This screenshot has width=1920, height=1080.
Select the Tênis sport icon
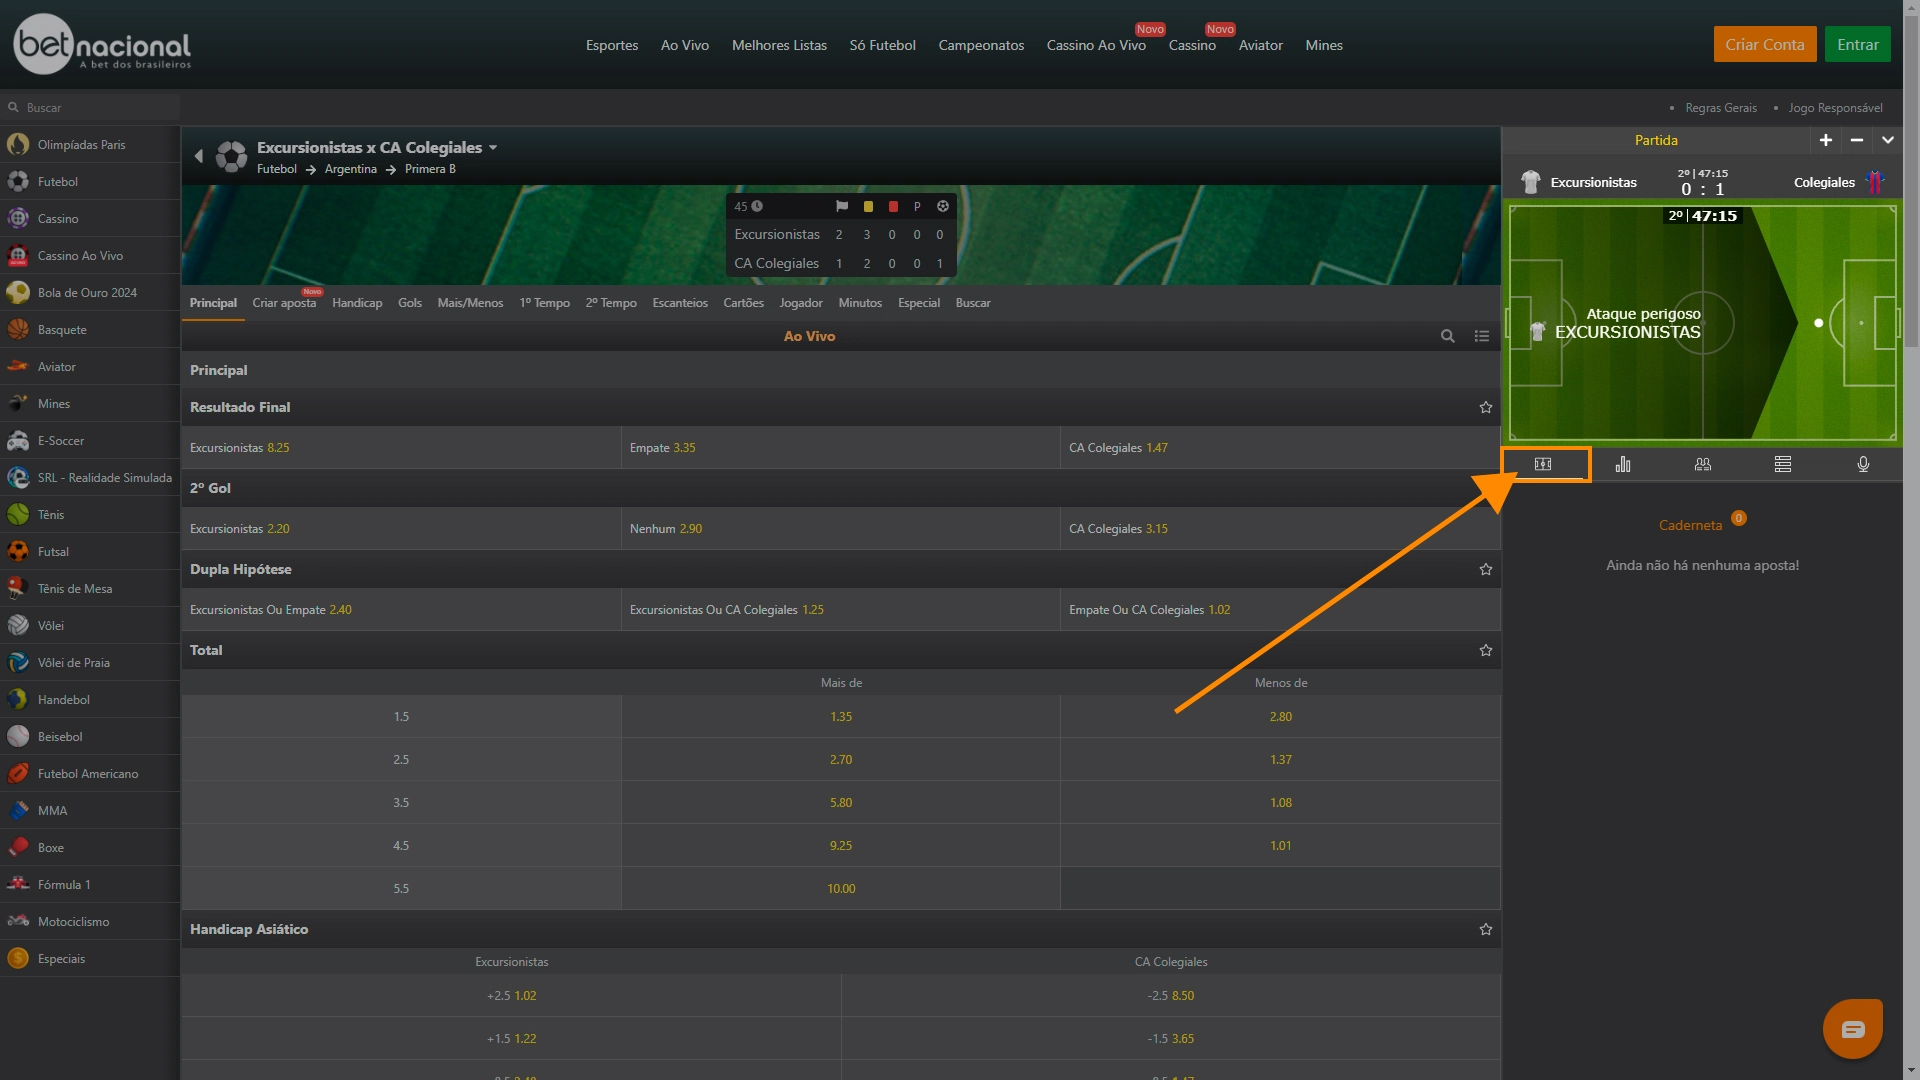tap(18, 515)
